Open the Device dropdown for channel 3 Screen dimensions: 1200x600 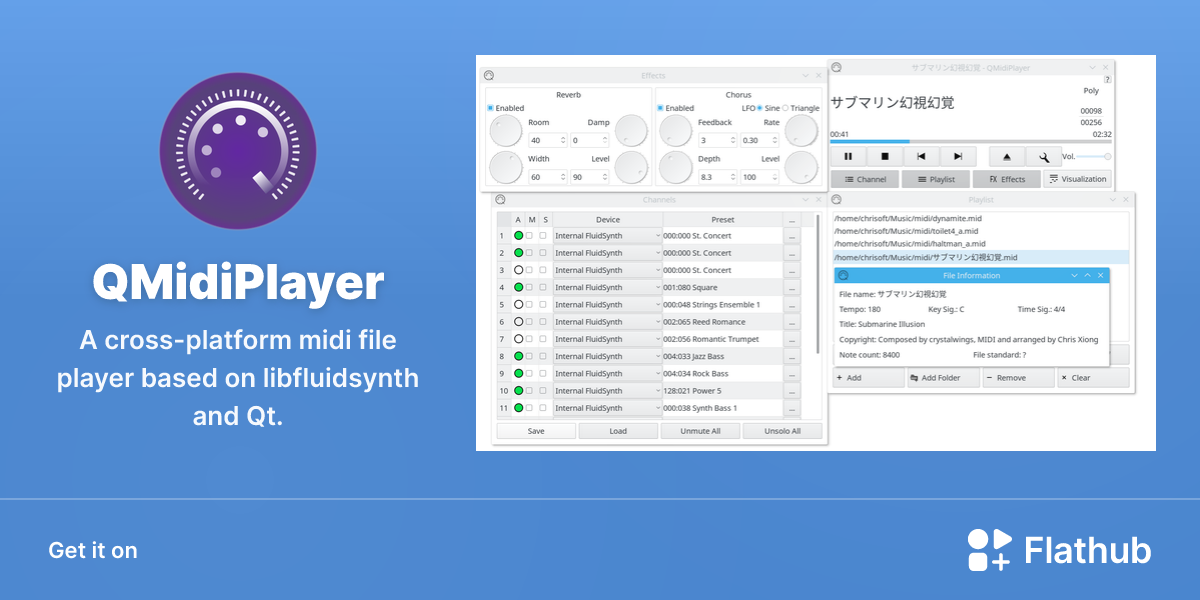click(x=607, y=270)
